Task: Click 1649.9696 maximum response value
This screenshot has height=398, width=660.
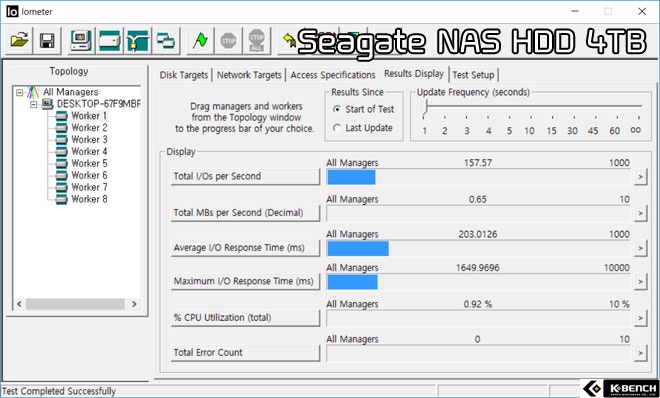Action: (x=478, y=268)
